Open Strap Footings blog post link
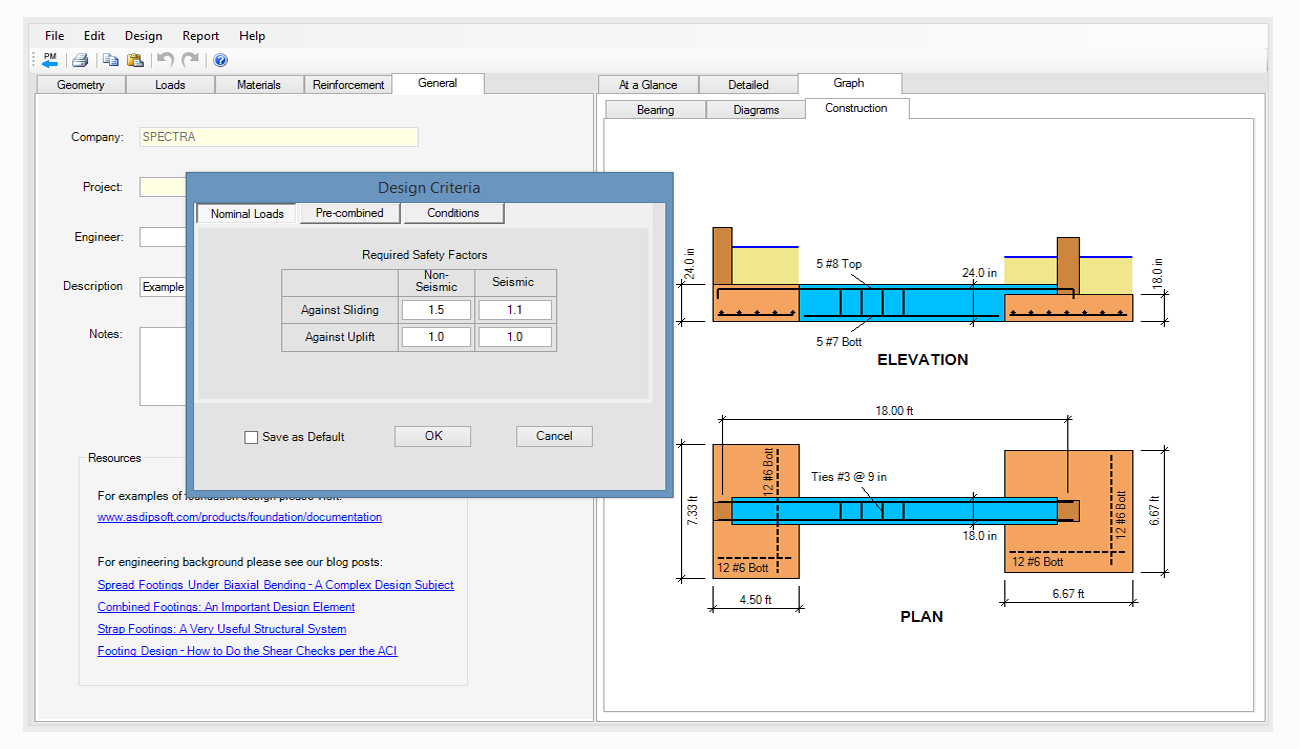 [x=222, y=629]
